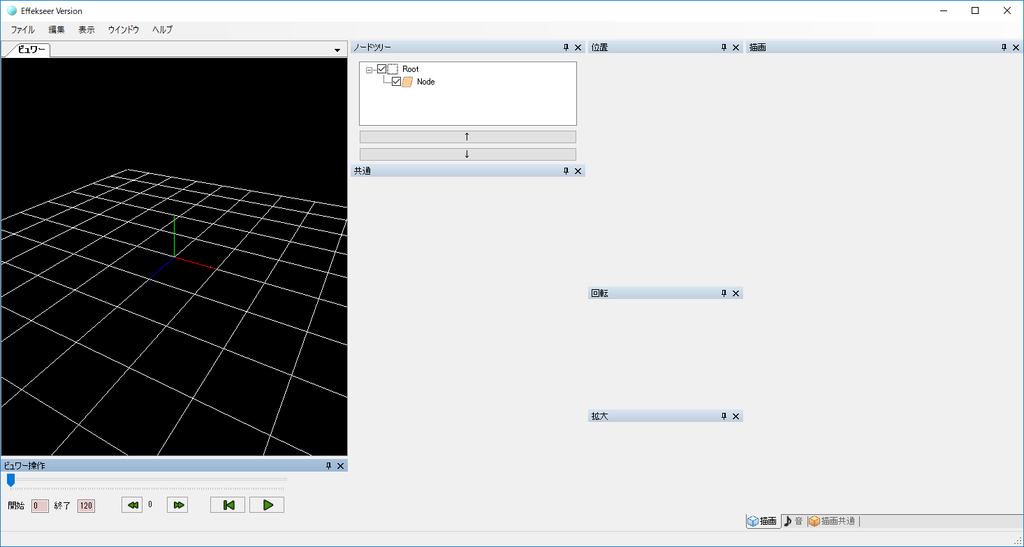The width and height of the screenshot is (1024, 547).
Task: Open viewer tab list dropdown arrow
Action: (337, 50)
